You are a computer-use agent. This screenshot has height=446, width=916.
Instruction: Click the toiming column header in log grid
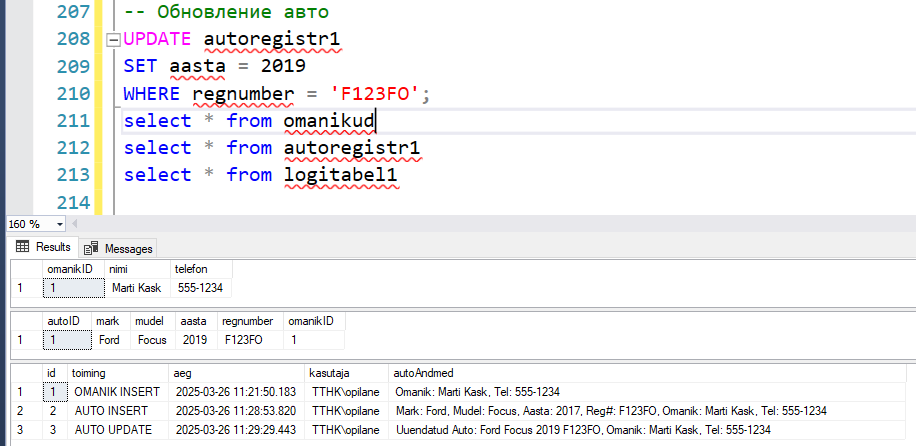point(118,373)
